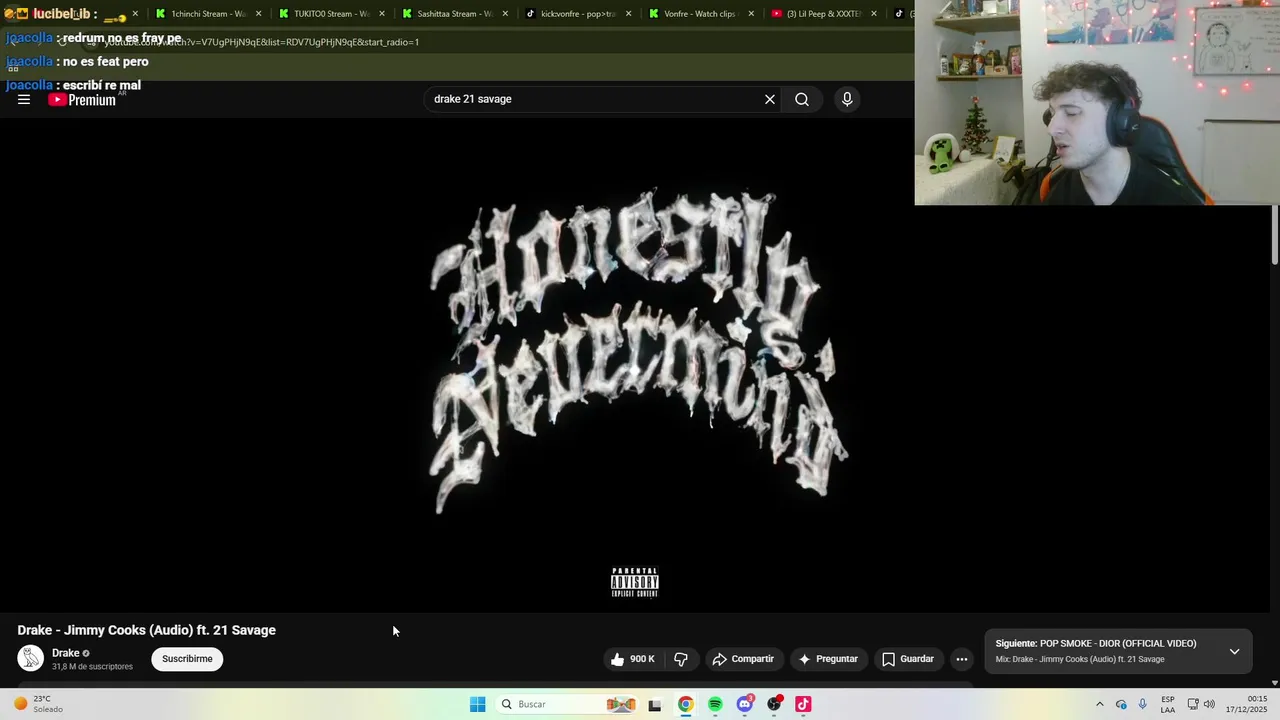Run search with magnifying glass button
Image resolution: width=1280 pixels, height=720 pixels.
click(802, 99)
